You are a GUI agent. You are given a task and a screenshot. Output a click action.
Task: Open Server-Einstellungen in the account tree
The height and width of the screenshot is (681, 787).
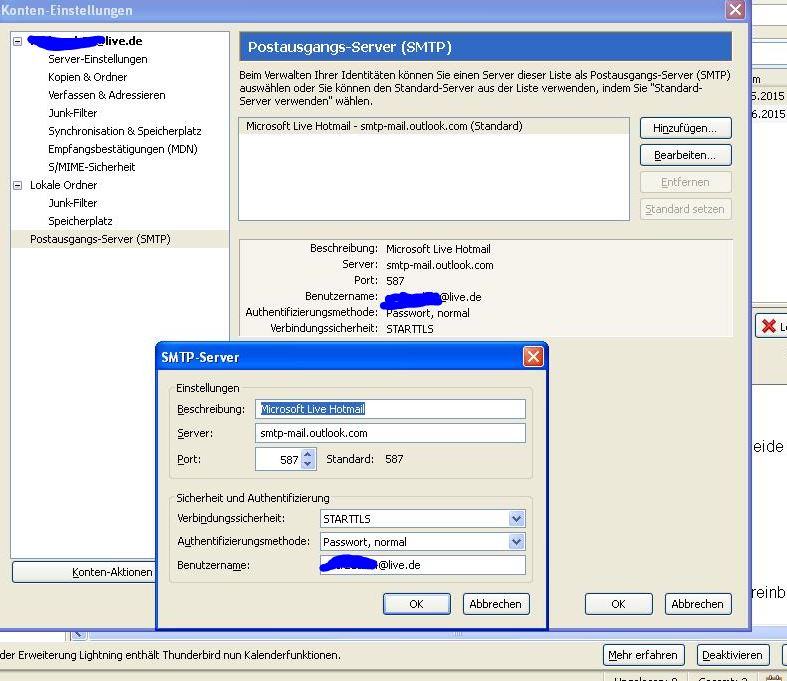pos(98,59)
